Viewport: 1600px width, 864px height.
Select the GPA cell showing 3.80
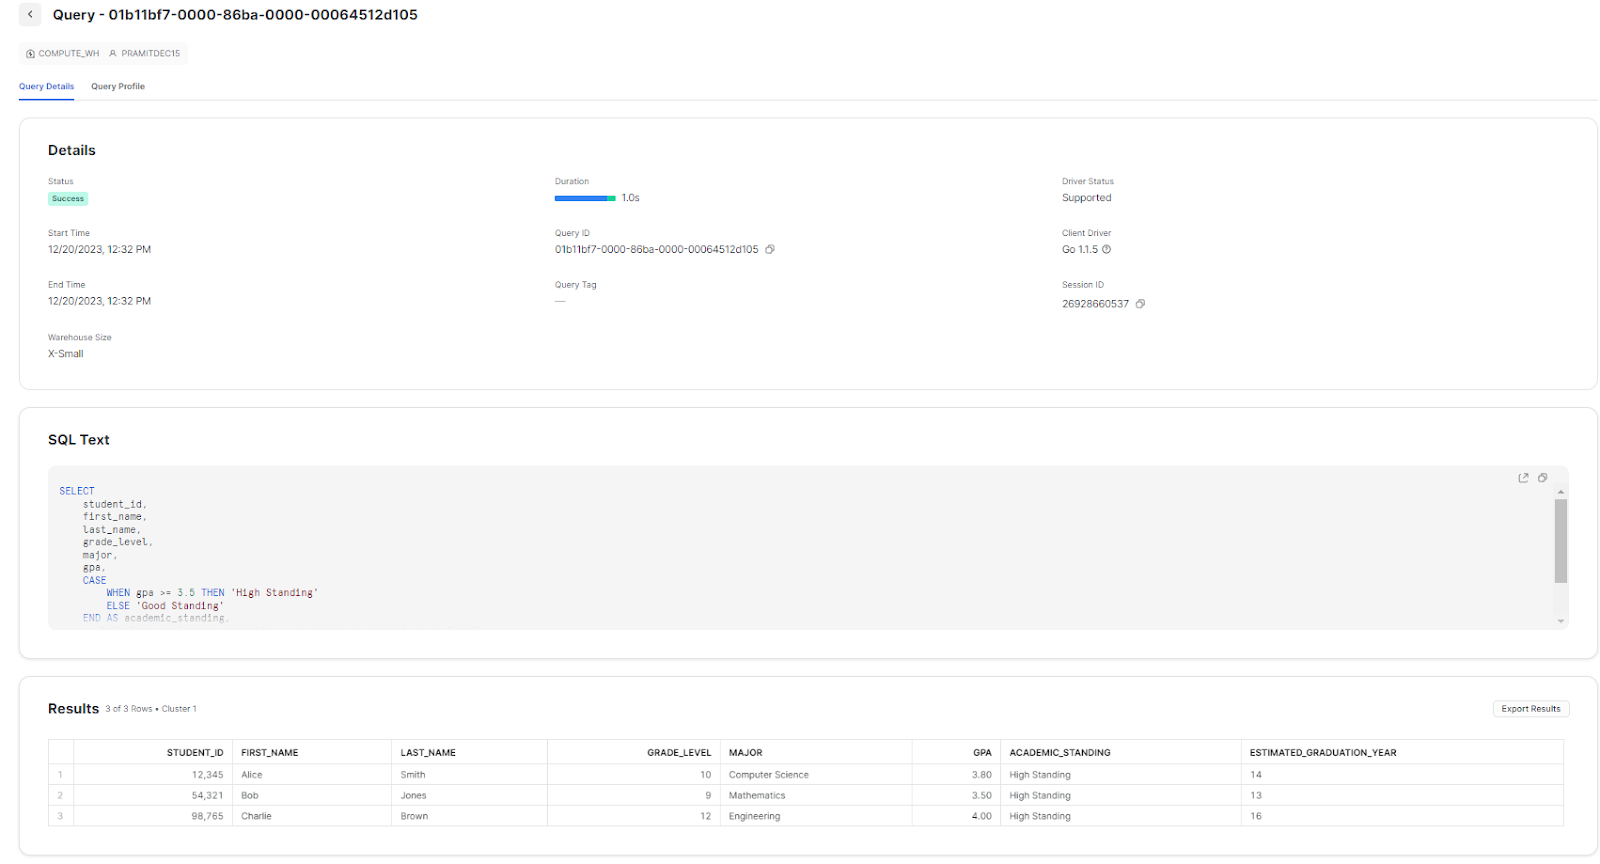pyautogui.click(x=956, y=775)
